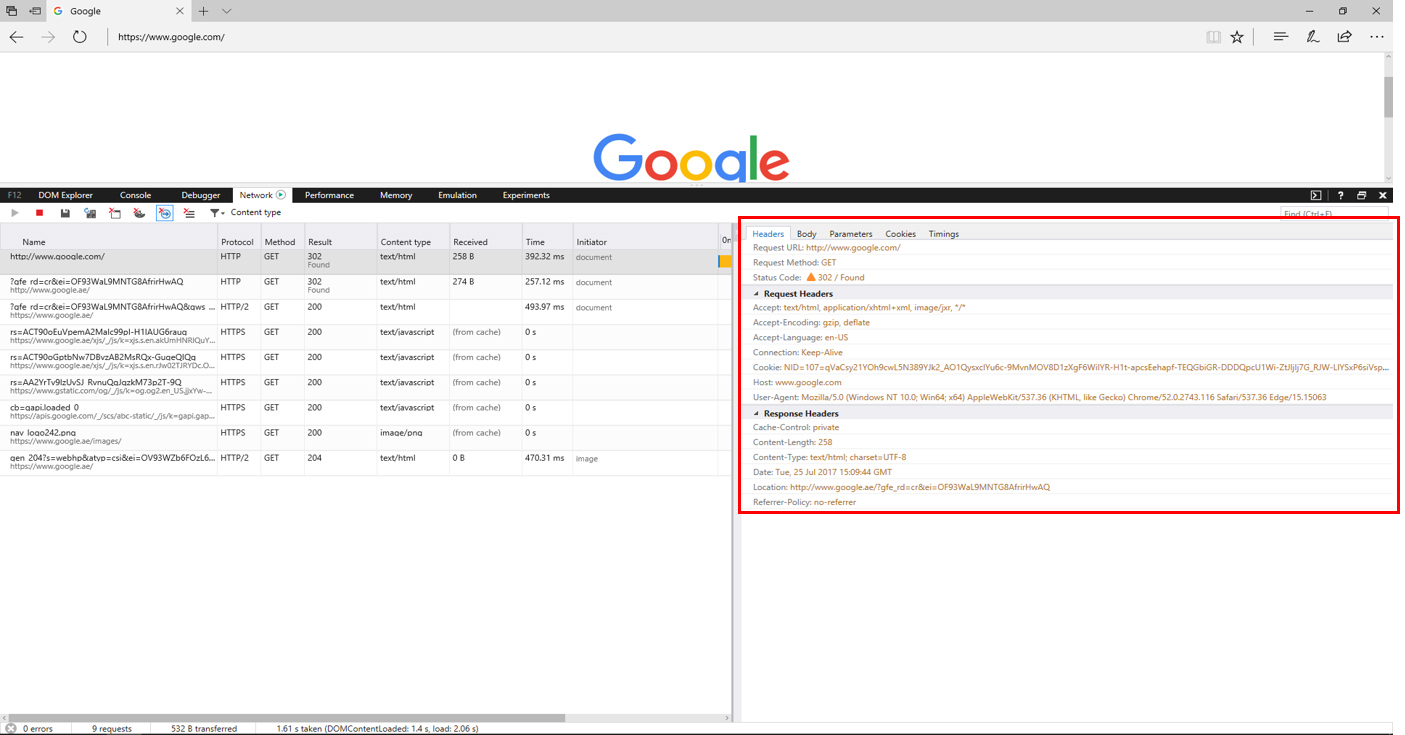This screenshot has width=1405, height=735.
Task: Click the Request URL google.com link
Action: tap(853, 247)
